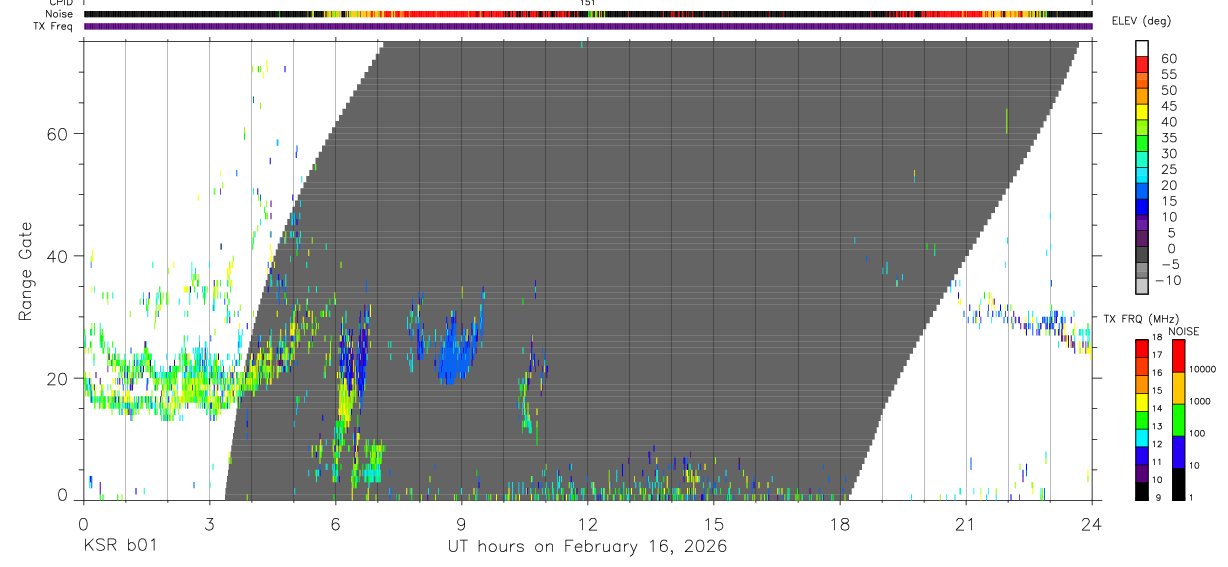Pick the blue swatch in NOISE colorbar
Image resolution: width=1228 pixels, height=567 pixels.
tap(1179, 451)
